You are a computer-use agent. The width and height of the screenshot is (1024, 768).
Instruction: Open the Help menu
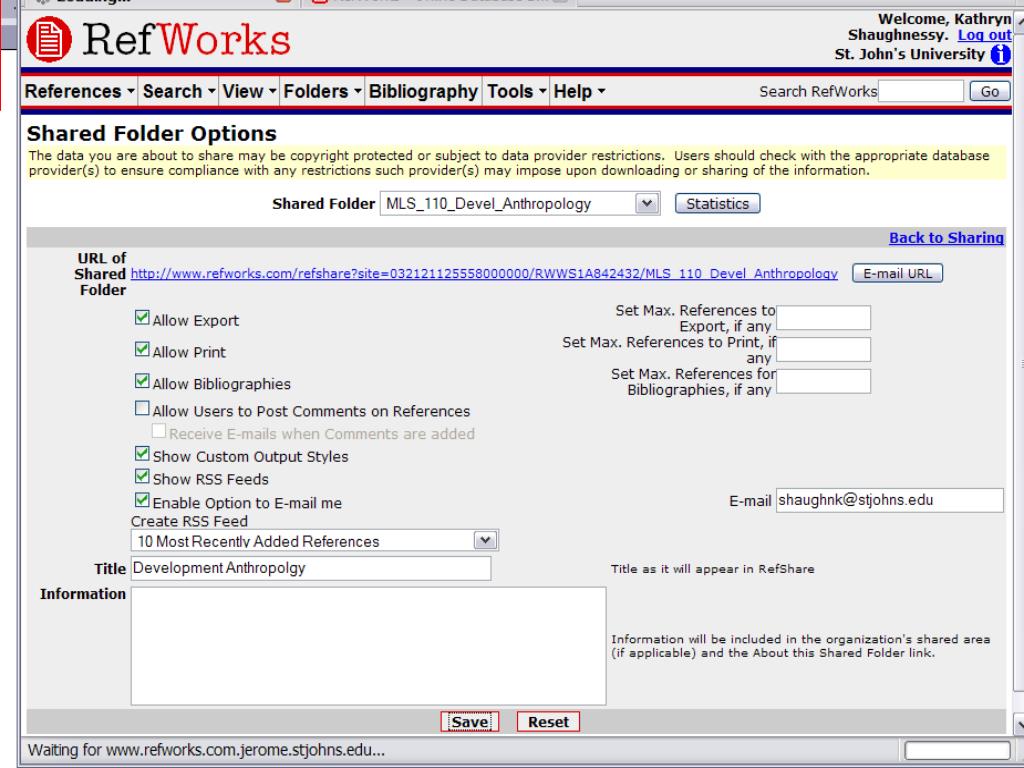579,91
